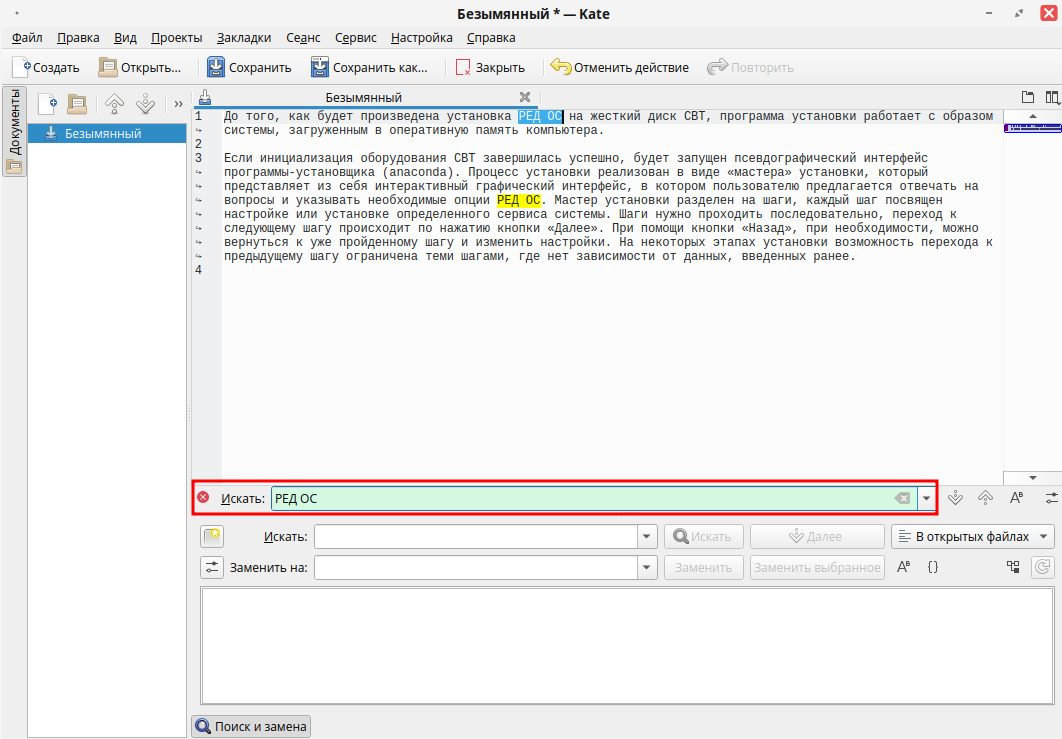Expand hidden Documents toolbar items via chevron
Screen dimensions: 1062x739
178,103
